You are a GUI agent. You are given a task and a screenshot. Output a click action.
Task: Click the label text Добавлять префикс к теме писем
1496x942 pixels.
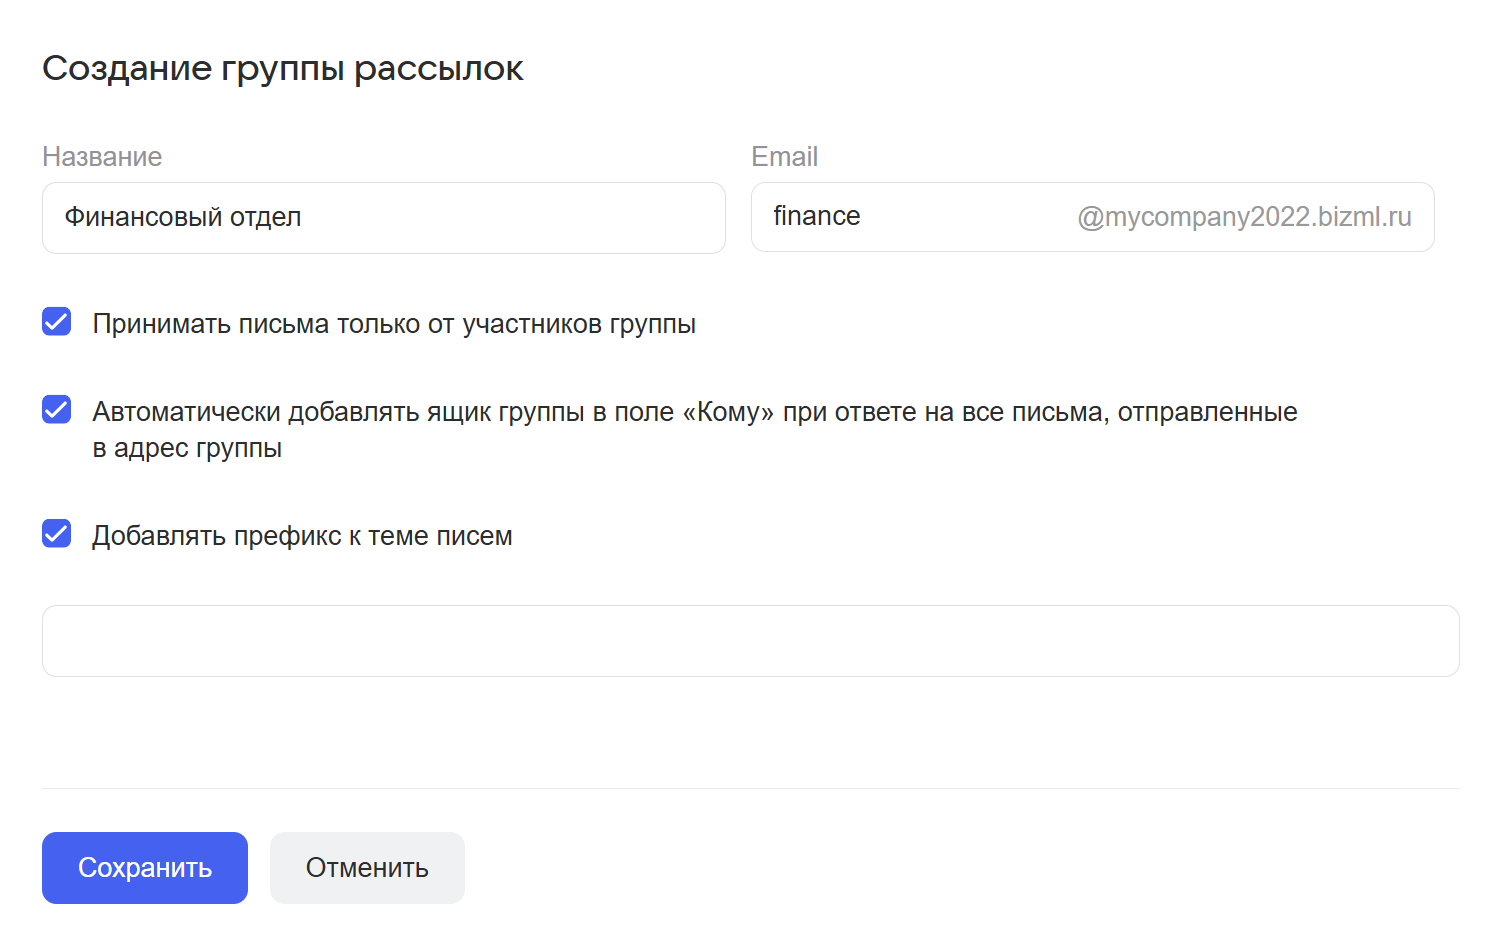[302, 536]
